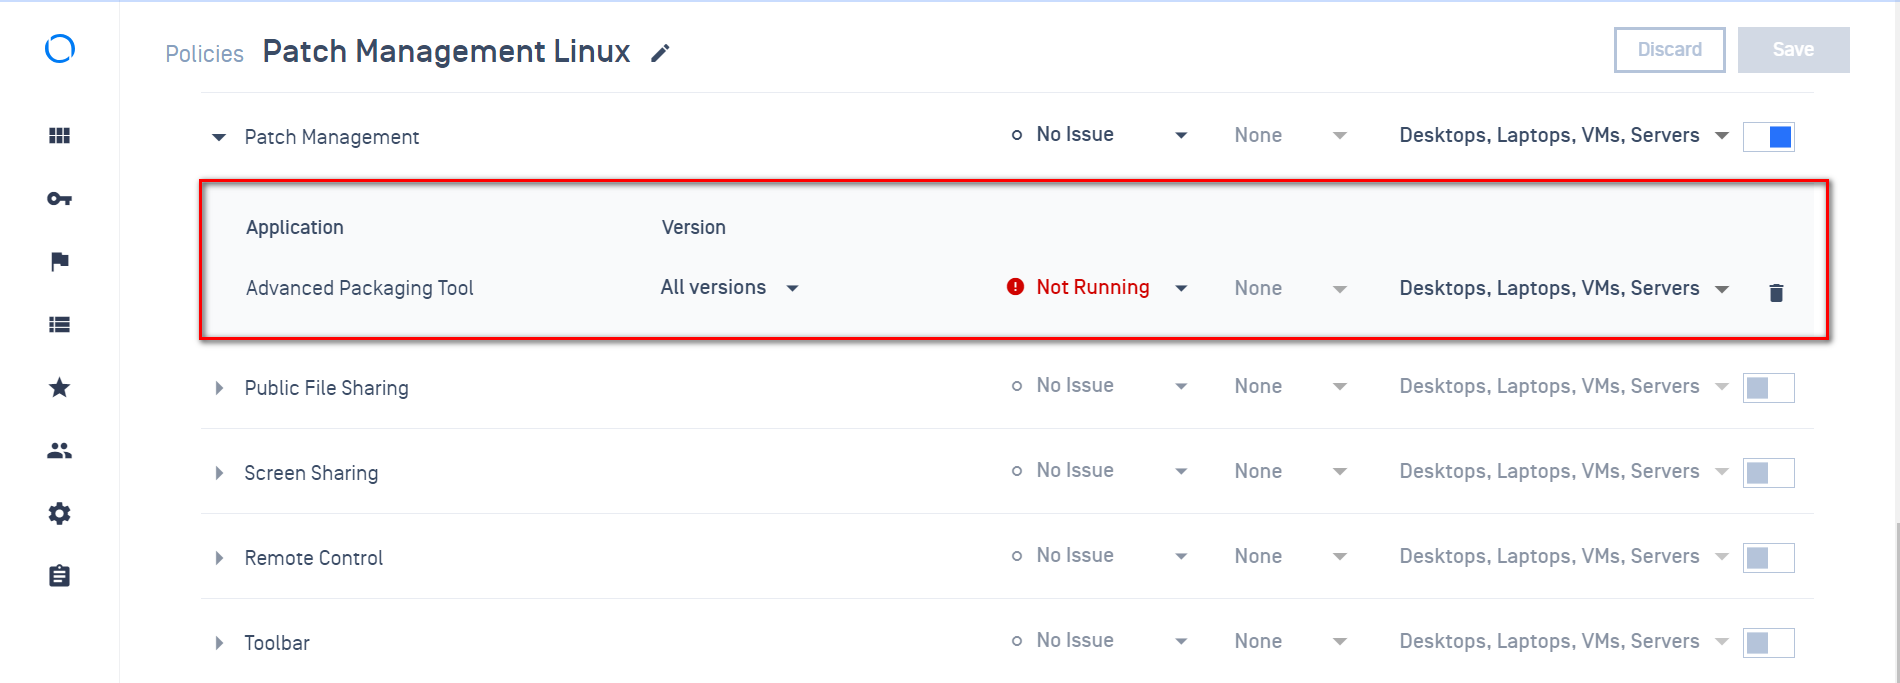Screen dimensions: 1900x683
Task: Open the key icon in sidebar
Action: coord(60,199)
